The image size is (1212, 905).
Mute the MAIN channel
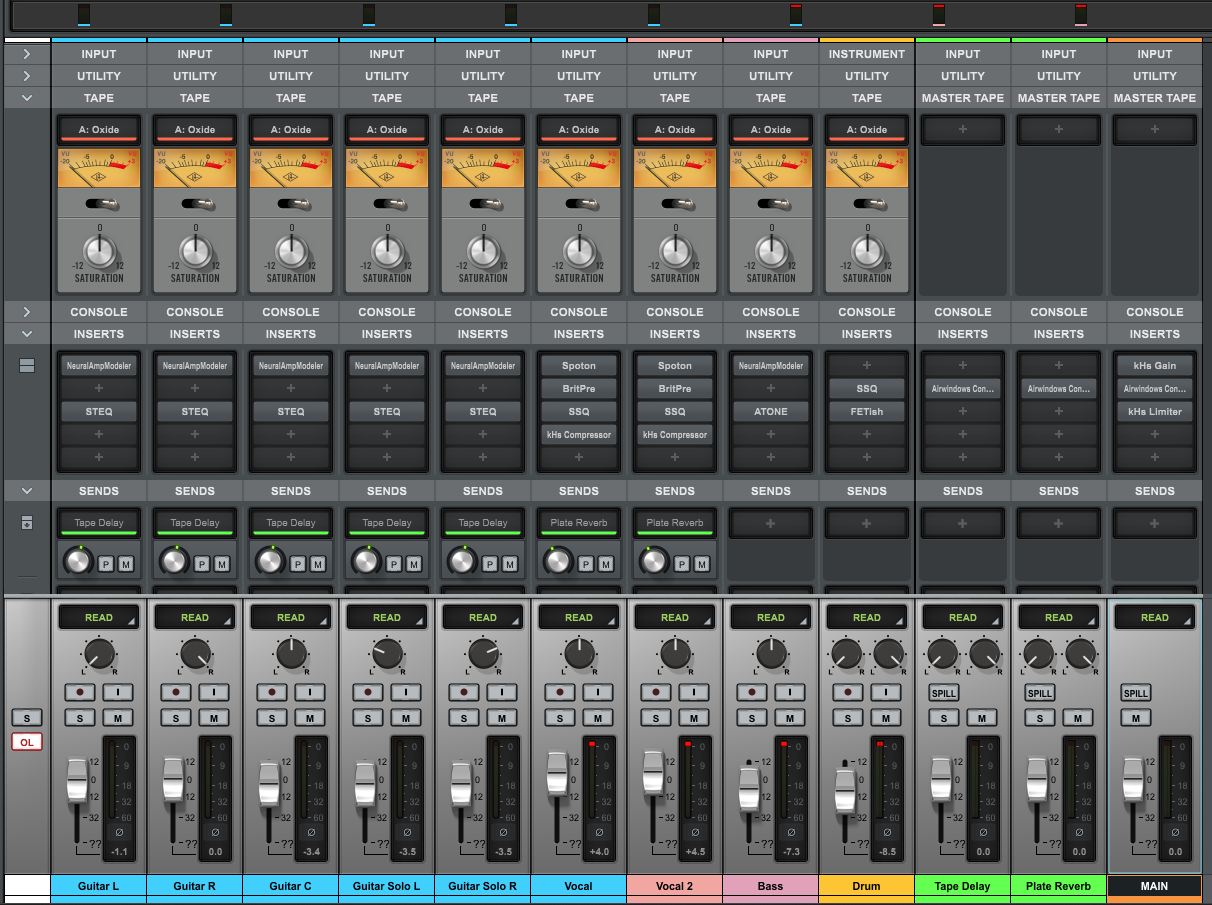click(1136, 718)
